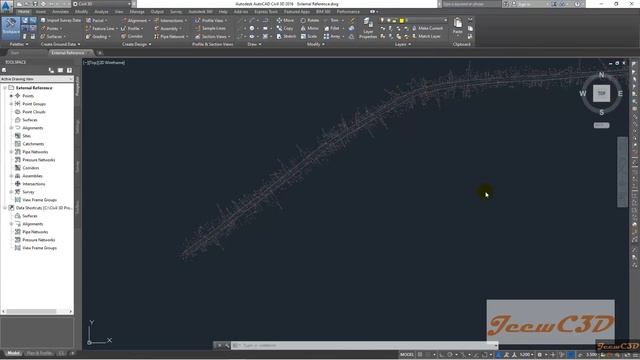The image size is (640, 360).
Task: Click the Toolspace horizontal scrollbar
Action: (37, 311)
